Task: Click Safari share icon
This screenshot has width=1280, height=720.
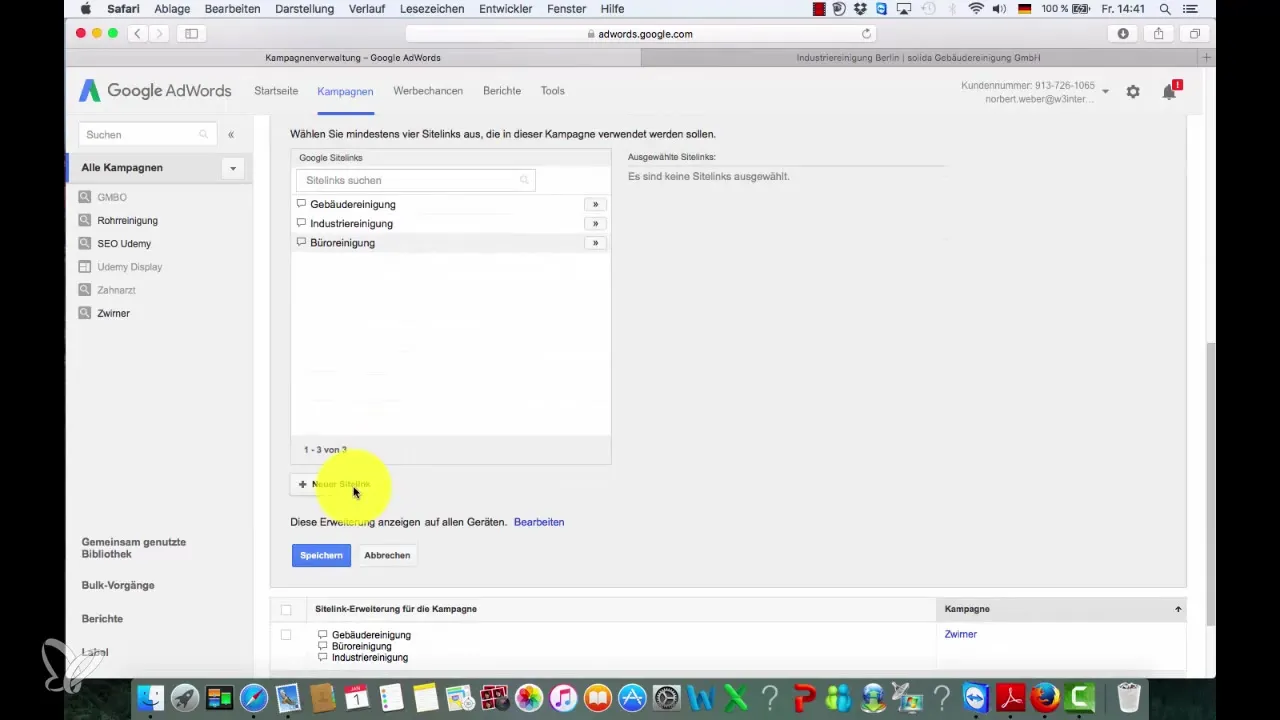Action: [x=1158, y=33]
